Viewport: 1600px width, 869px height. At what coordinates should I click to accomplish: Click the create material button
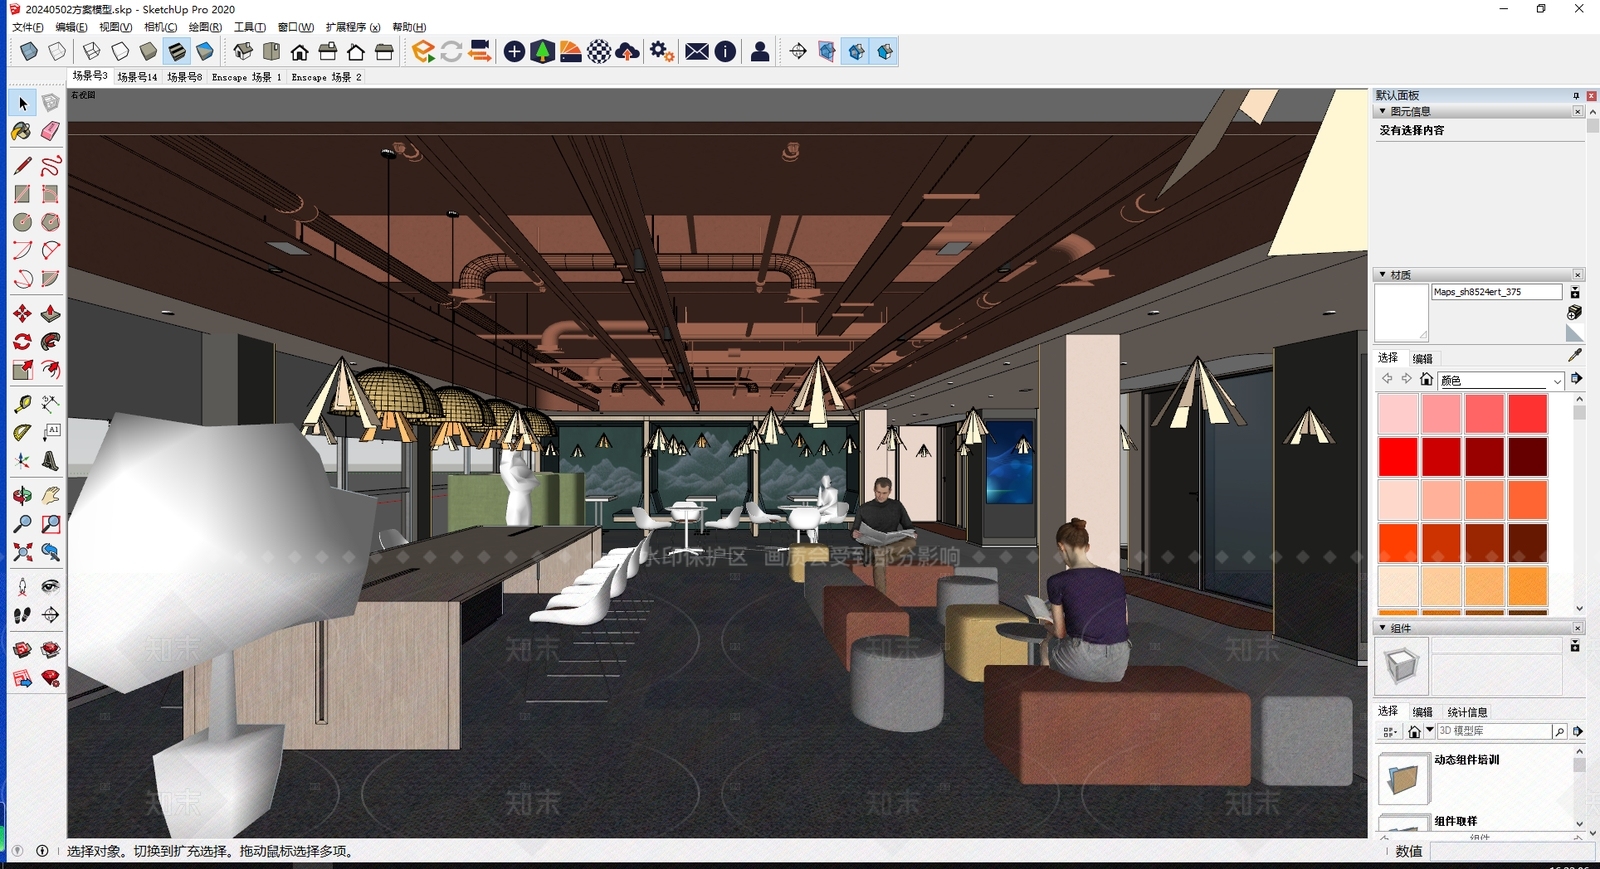[x=1574, y=312]
